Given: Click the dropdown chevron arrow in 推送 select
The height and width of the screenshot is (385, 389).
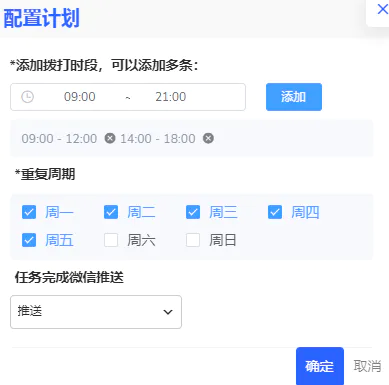Looking at the screenshot, I should 168,312.
